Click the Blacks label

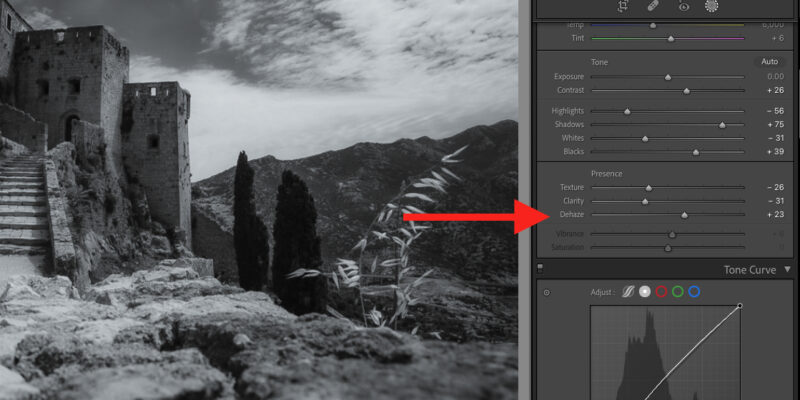[574, 152]
